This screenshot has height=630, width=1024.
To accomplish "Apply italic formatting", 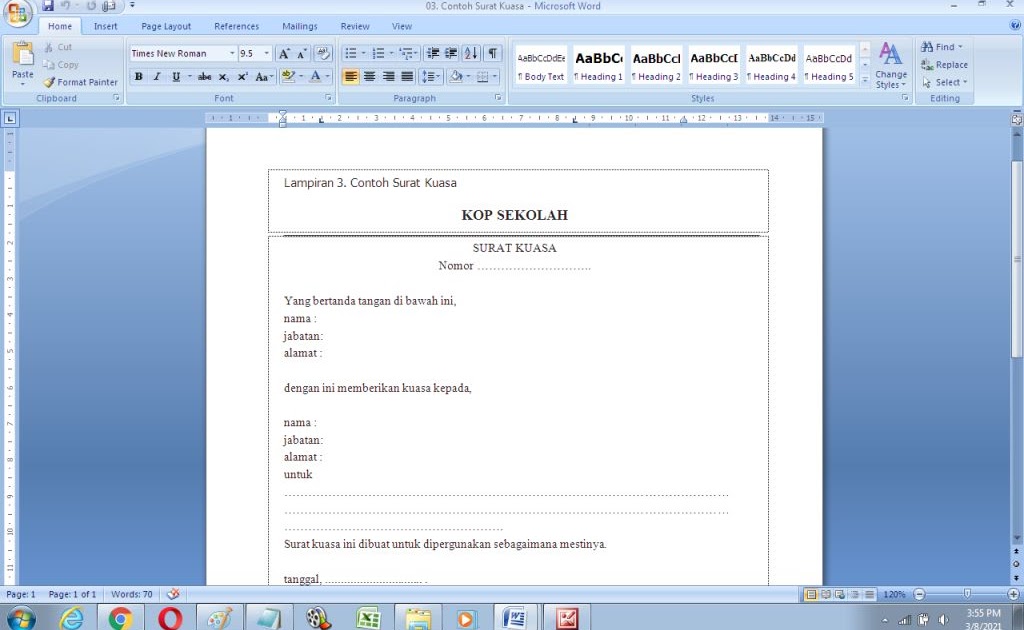I will (155, 75).
